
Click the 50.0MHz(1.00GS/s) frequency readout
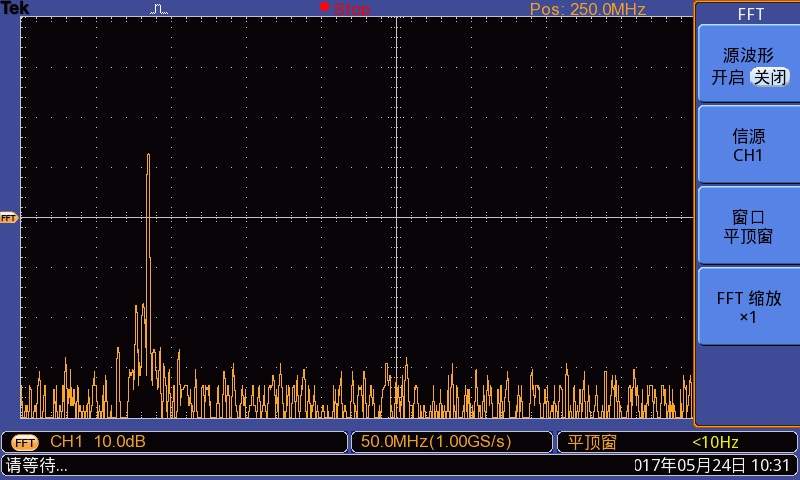[x=436, y=441]
